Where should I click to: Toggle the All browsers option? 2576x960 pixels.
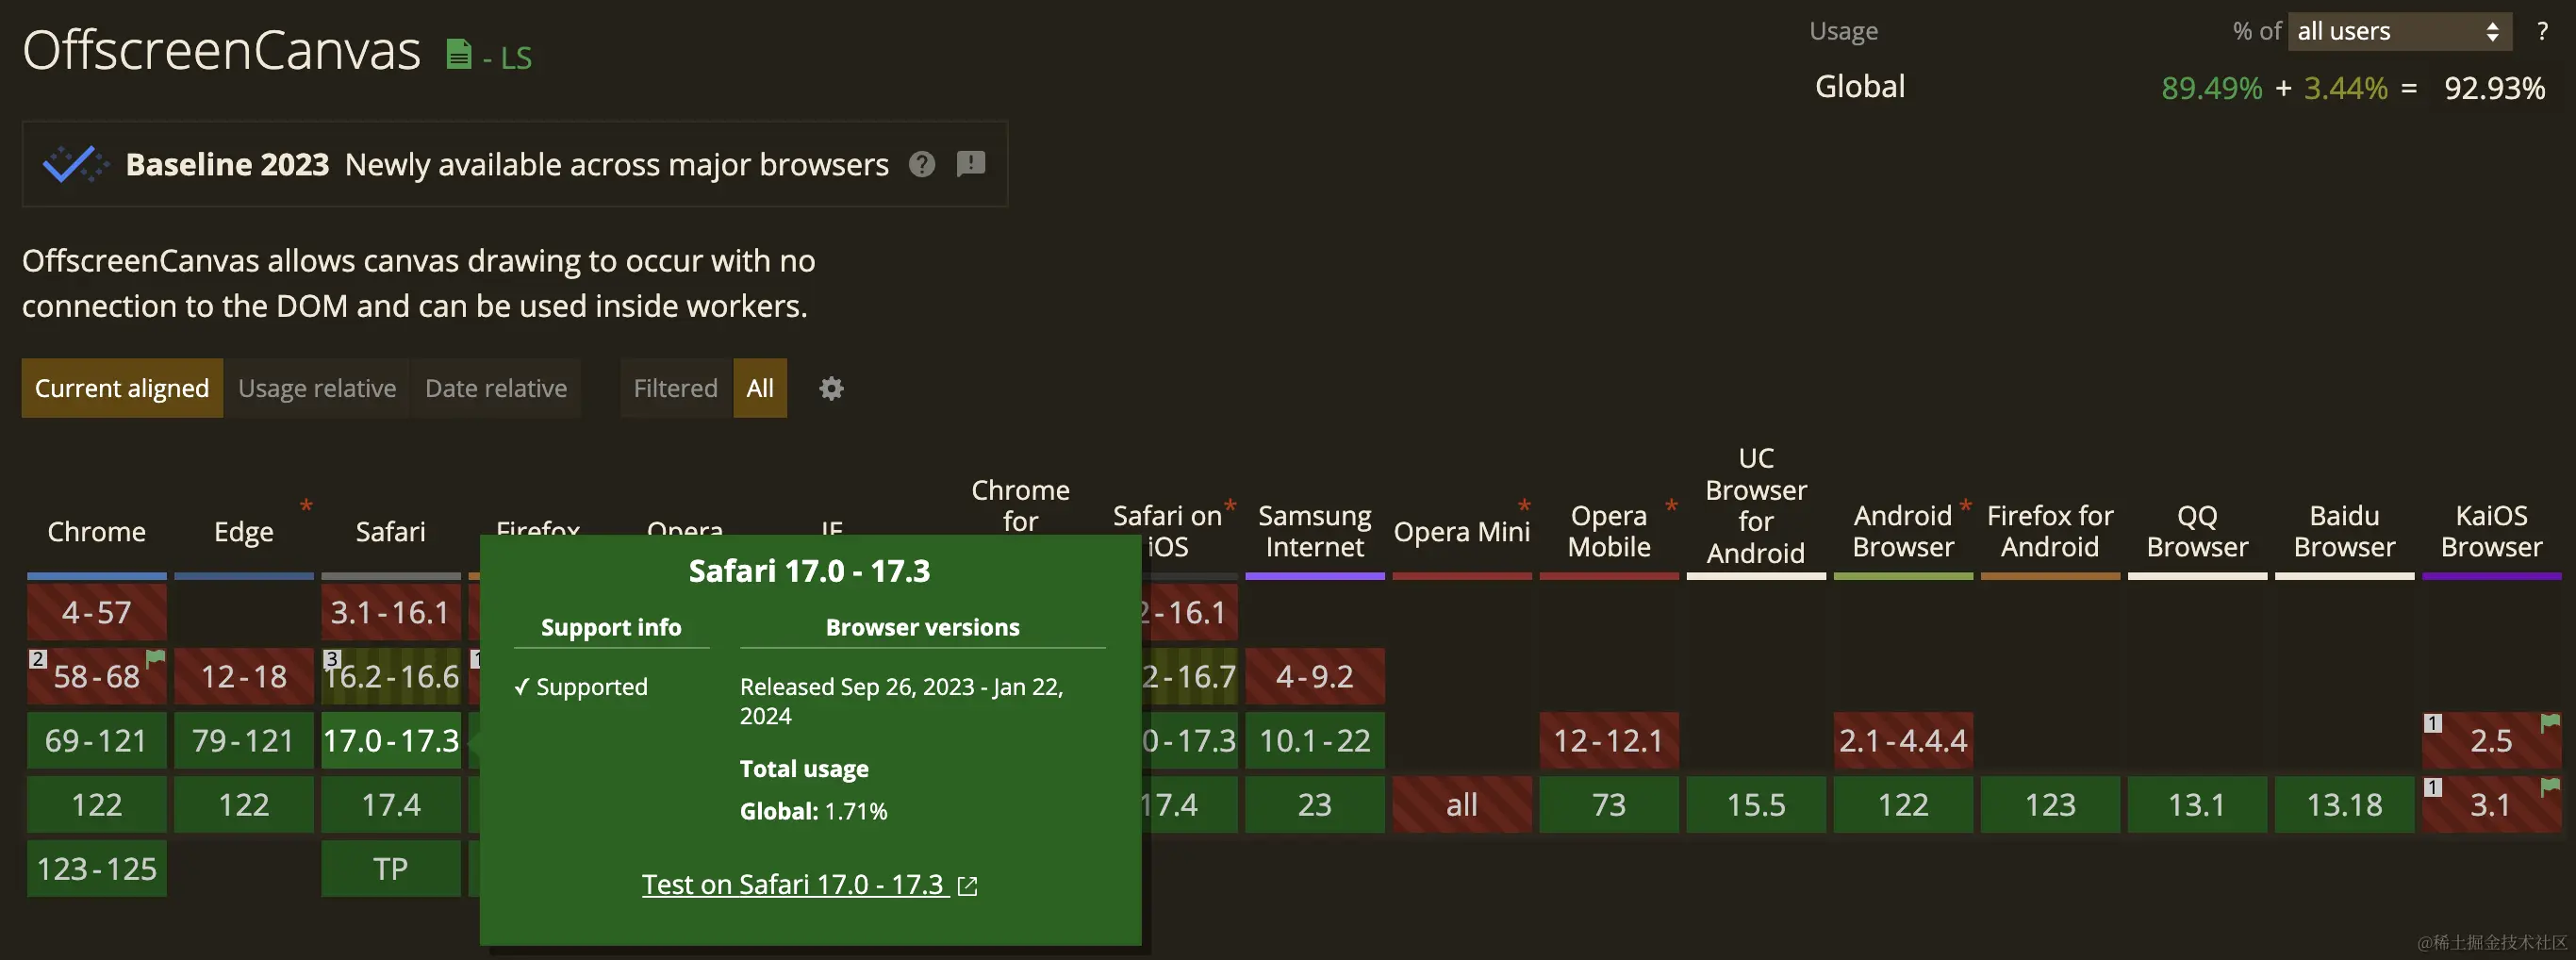click(x=760, y=388)
